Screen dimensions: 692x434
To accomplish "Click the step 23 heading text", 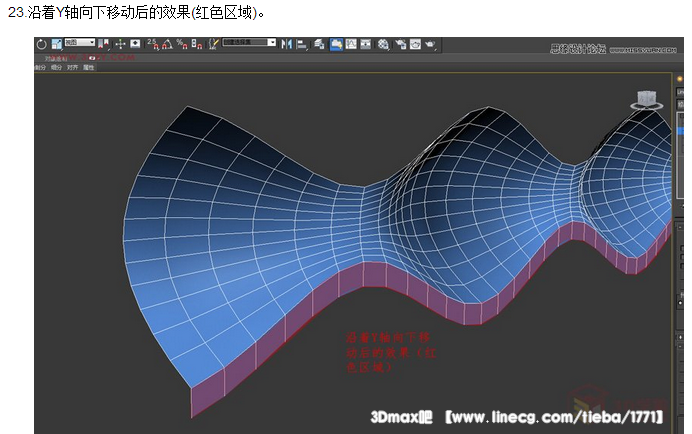I will 136,12.
